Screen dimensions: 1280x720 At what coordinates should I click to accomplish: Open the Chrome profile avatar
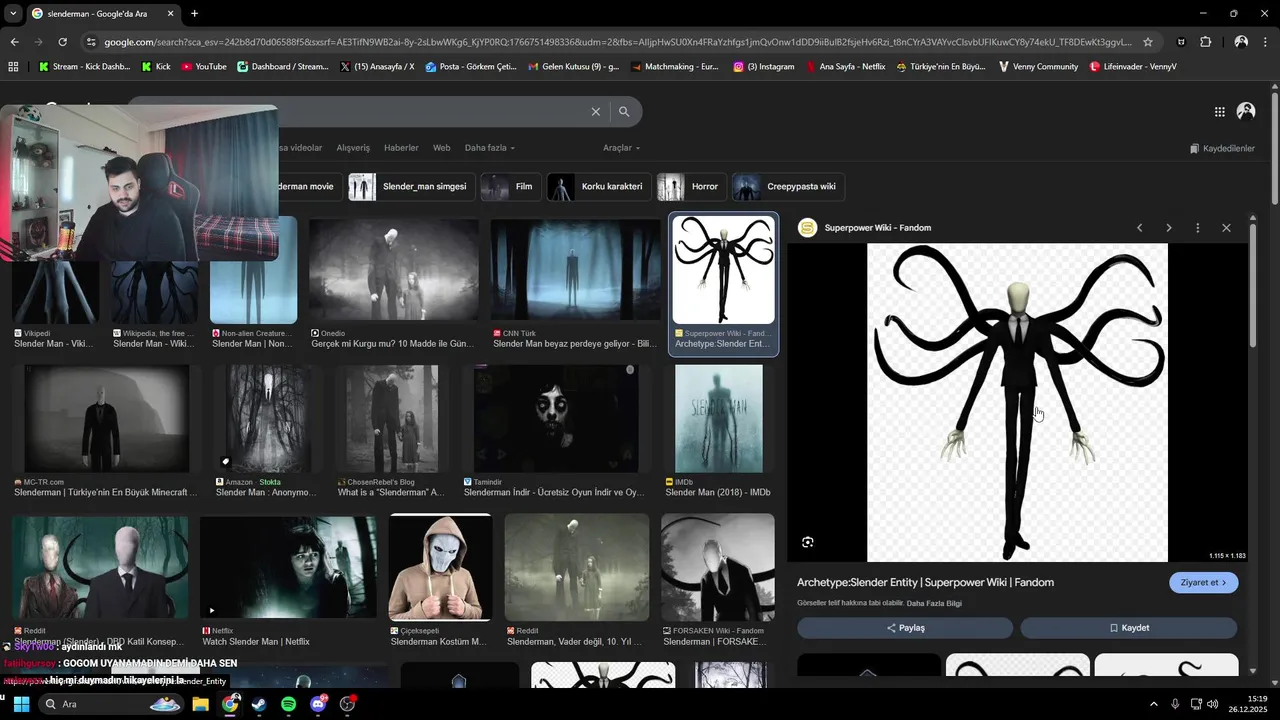pyautogui.click(x=1241, y=42)
